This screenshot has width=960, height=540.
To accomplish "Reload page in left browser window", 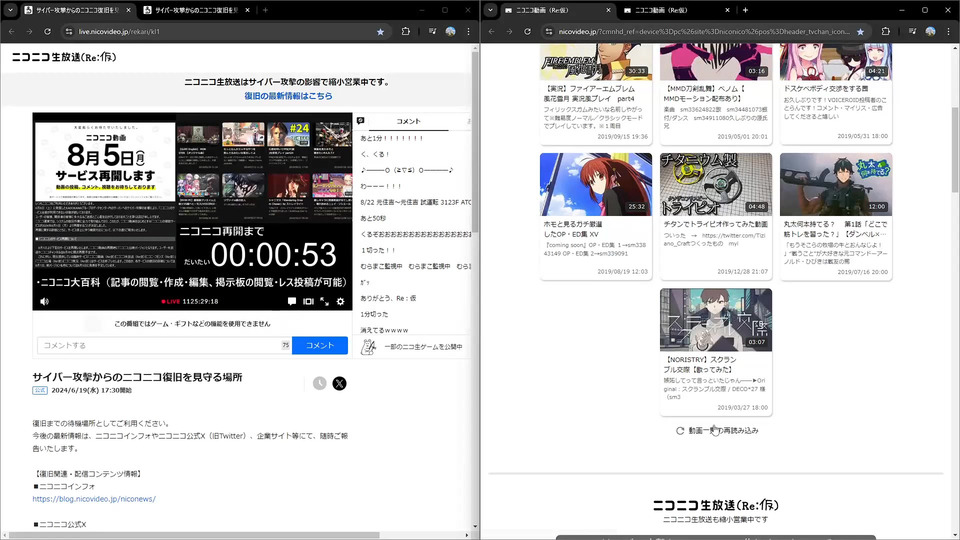I will [48, 31].
